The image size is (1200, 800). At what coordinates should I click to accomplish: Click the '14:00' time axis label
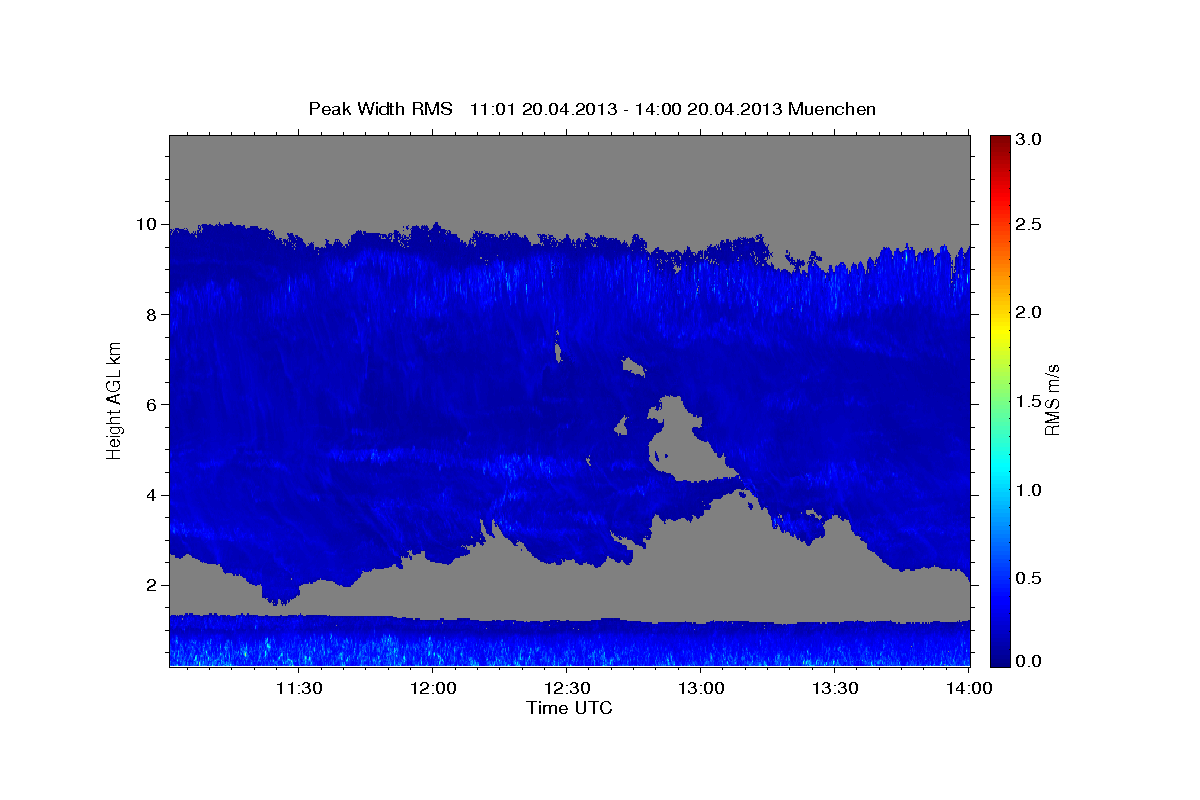click(969, 688)
